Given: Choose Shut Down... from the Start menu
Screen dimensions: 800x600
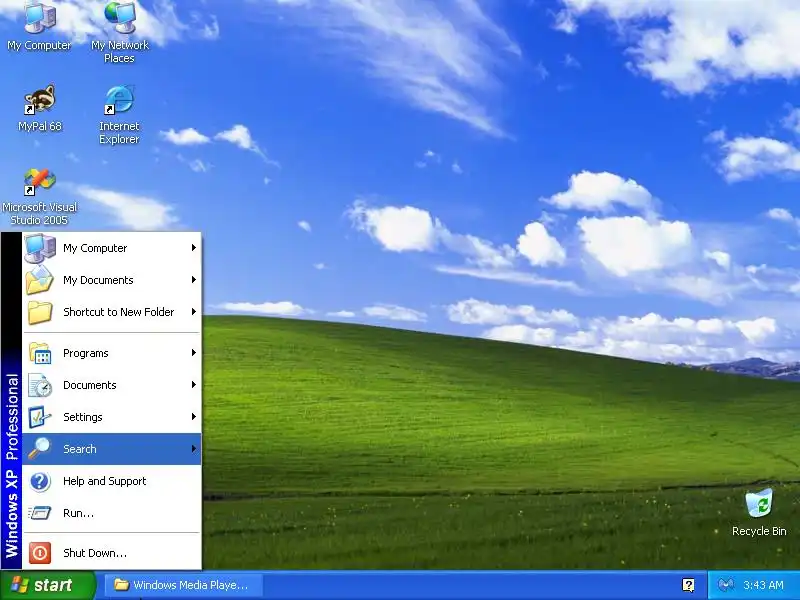Looking at the screenshot, I should coord(112,553).
